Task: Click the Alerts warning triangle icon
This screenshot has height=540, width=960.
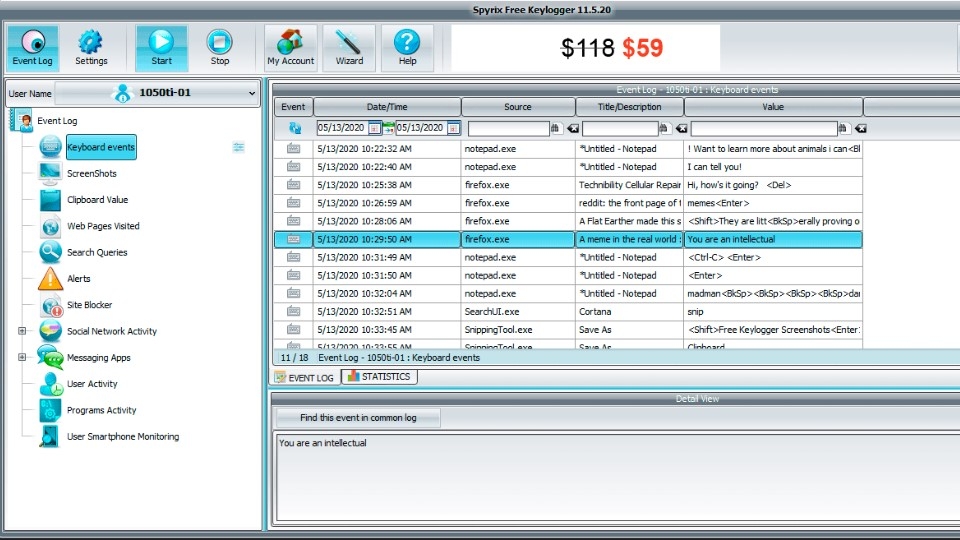Action: [x=50, y=279]
